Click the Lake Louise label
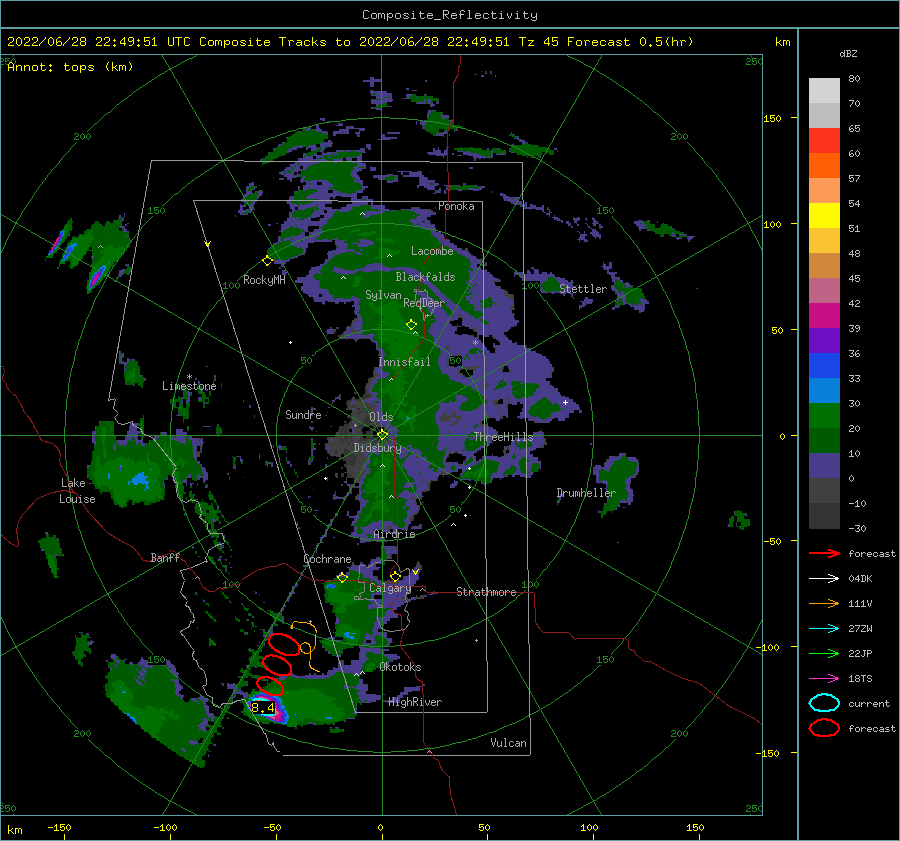Image resolution: width=900 pixels, height=841 pixels. 77,491
